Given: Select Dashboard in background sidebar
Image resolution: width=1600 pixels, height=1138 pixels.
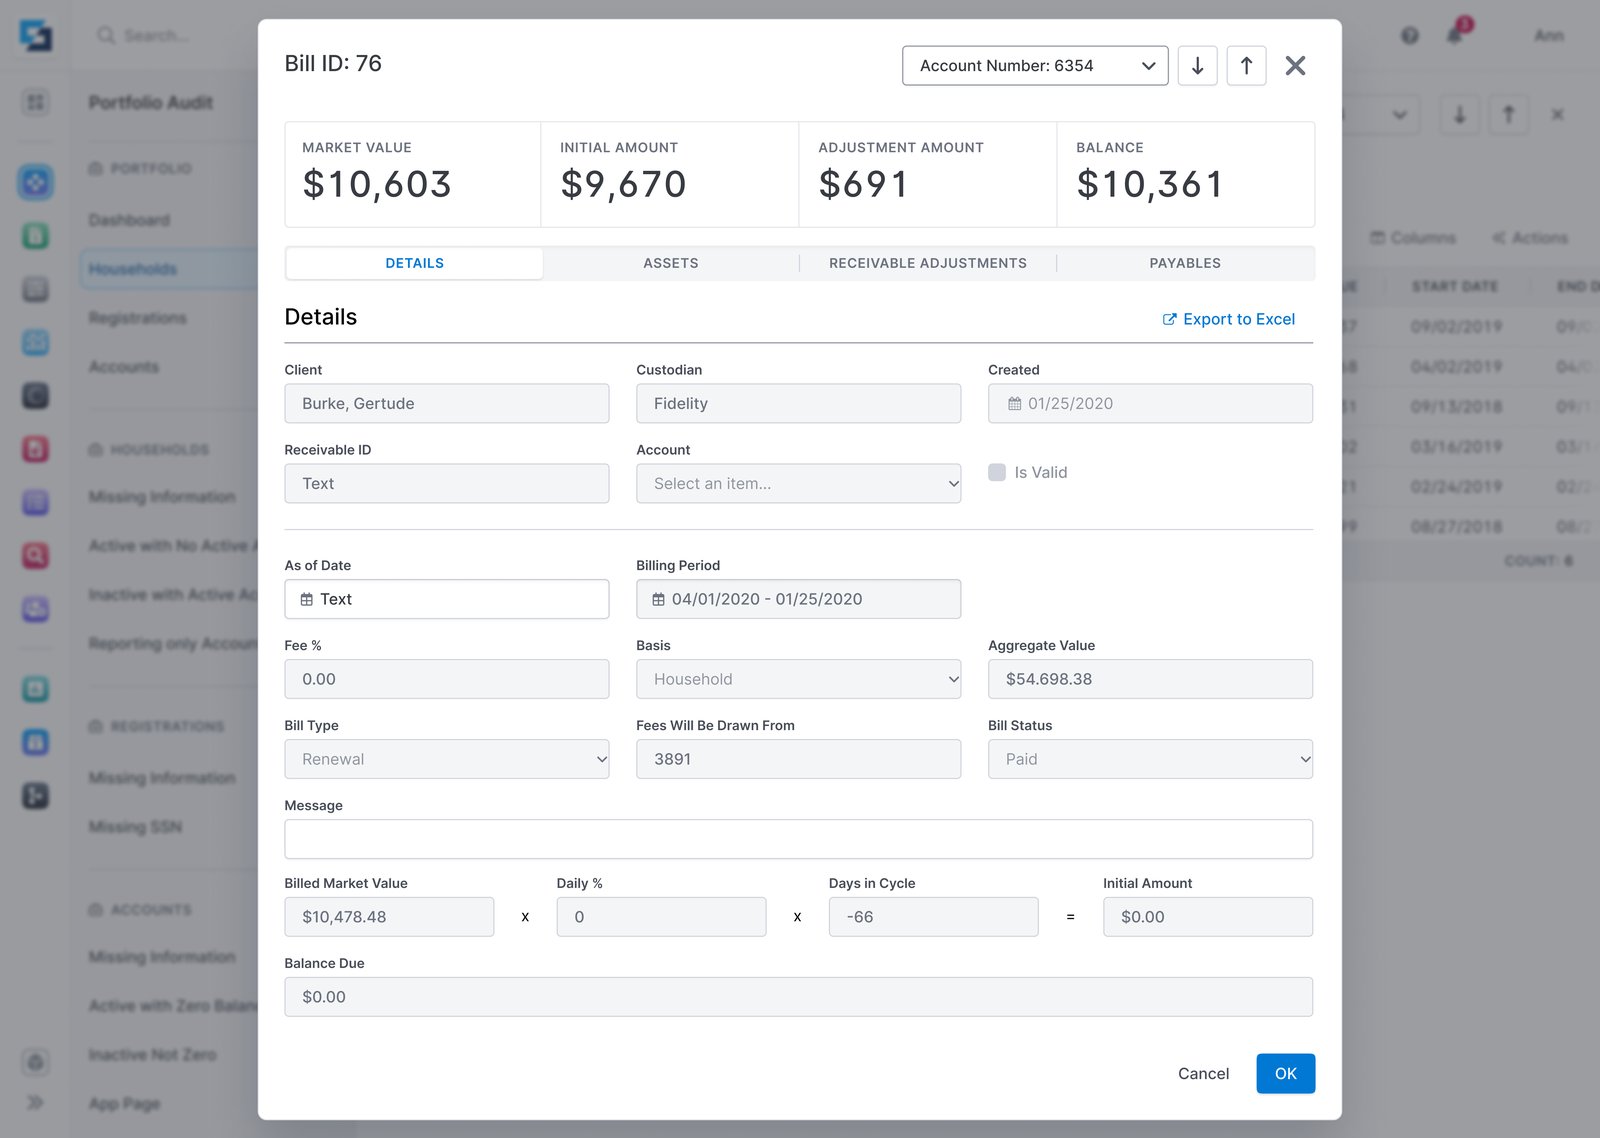Looking at the screenshot, I should (129, 220).
